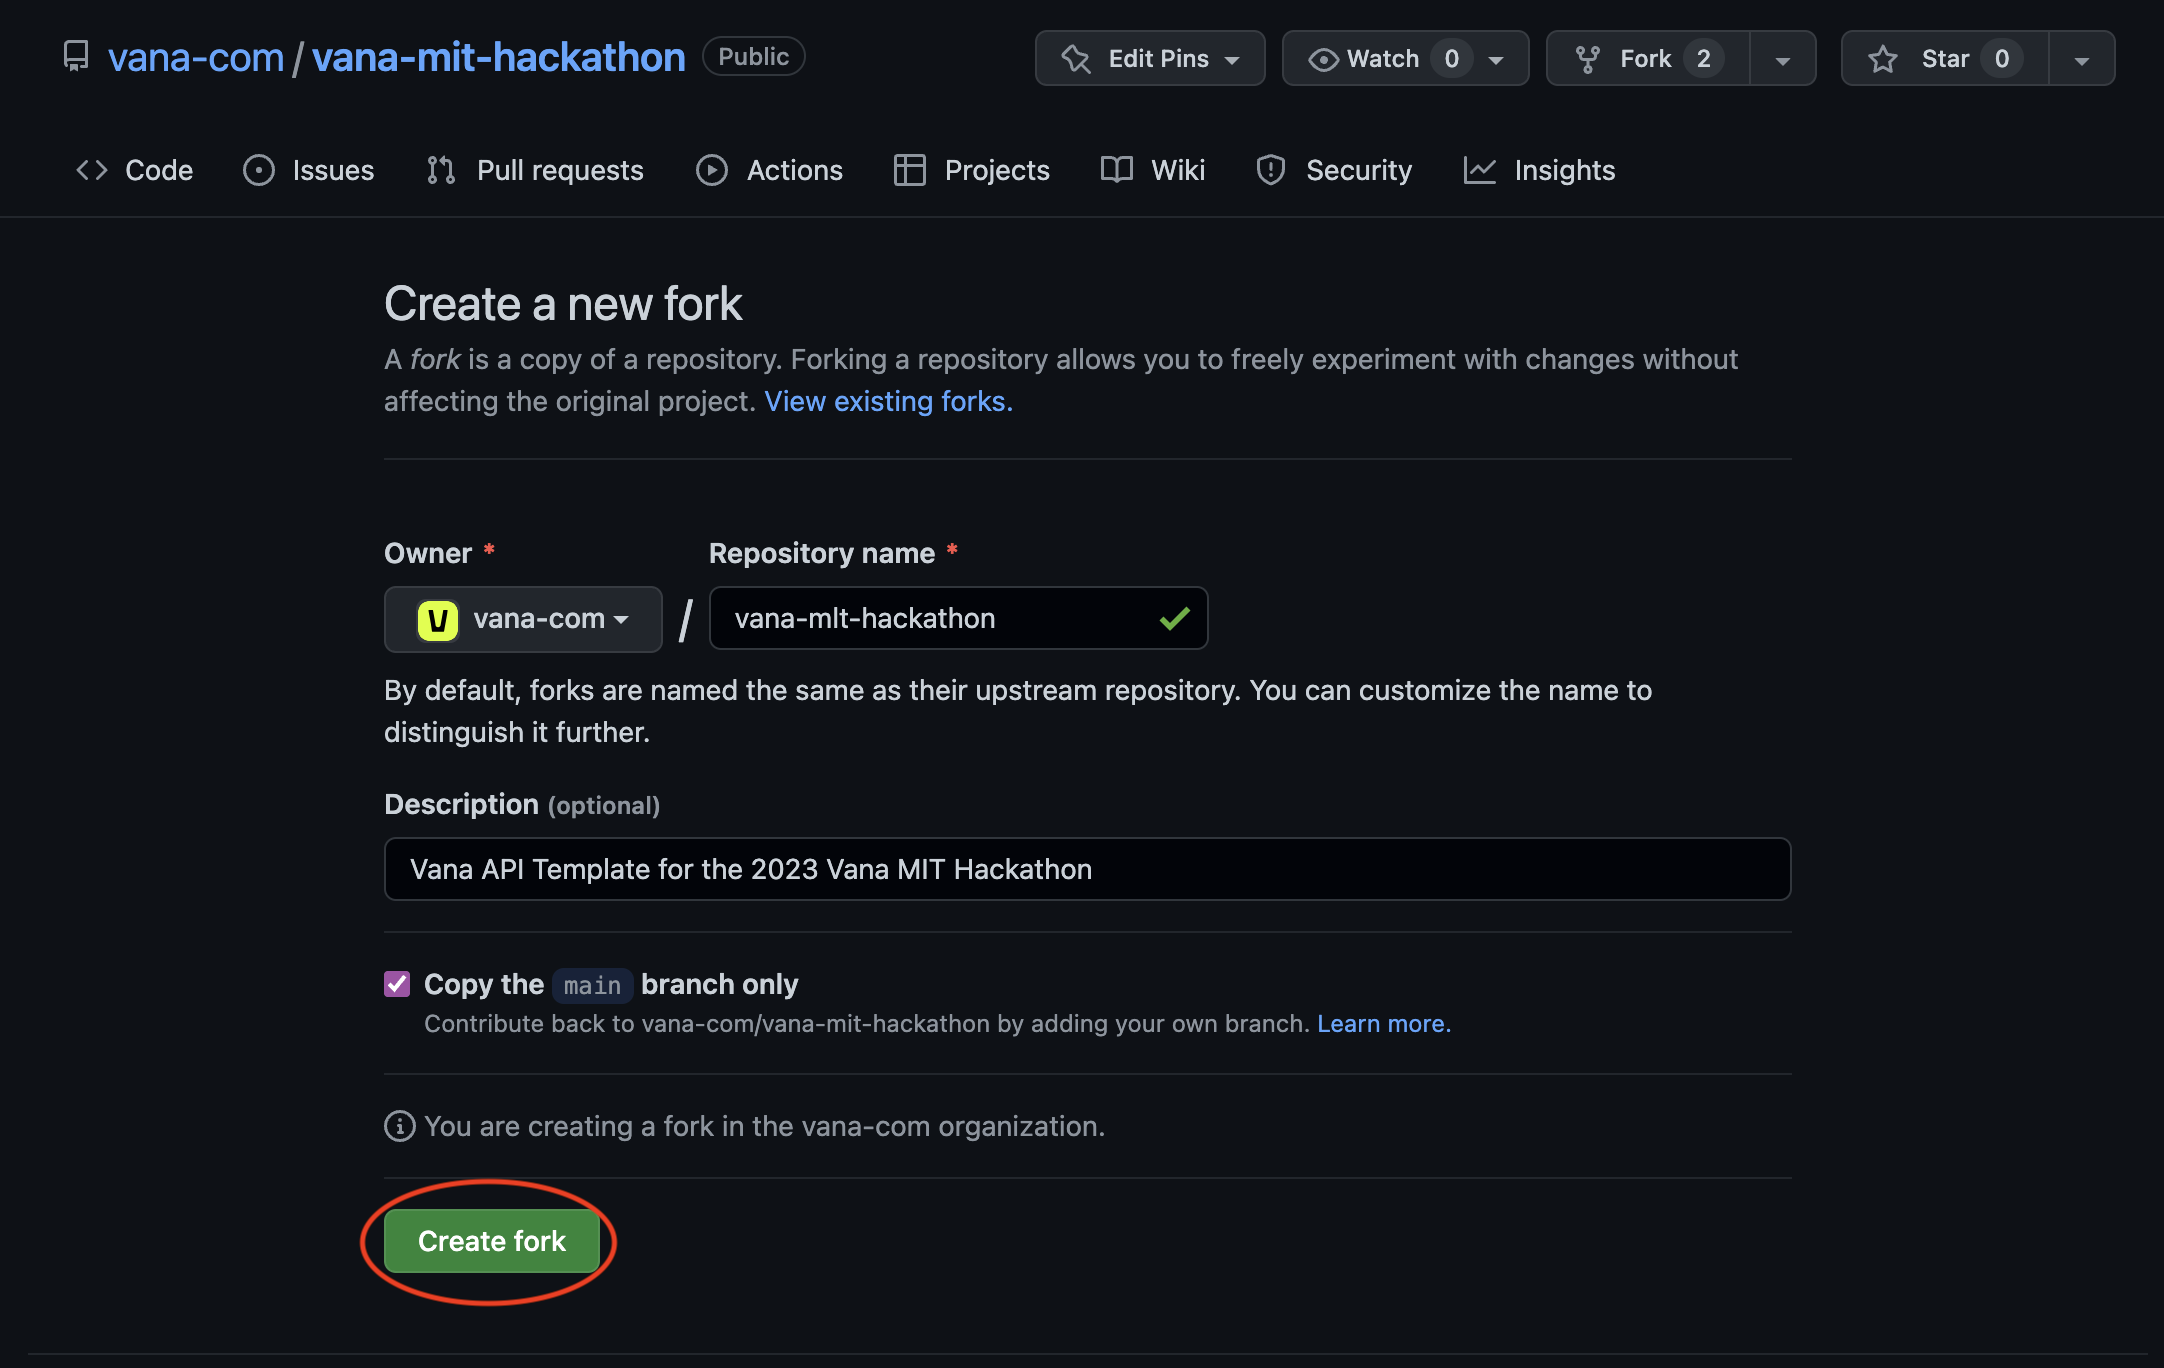Image resolution: width=2164 pixels, height=1368 pixels.
Task: Open the vana-com Owner dropdown
Action: [x=523, y=620]
